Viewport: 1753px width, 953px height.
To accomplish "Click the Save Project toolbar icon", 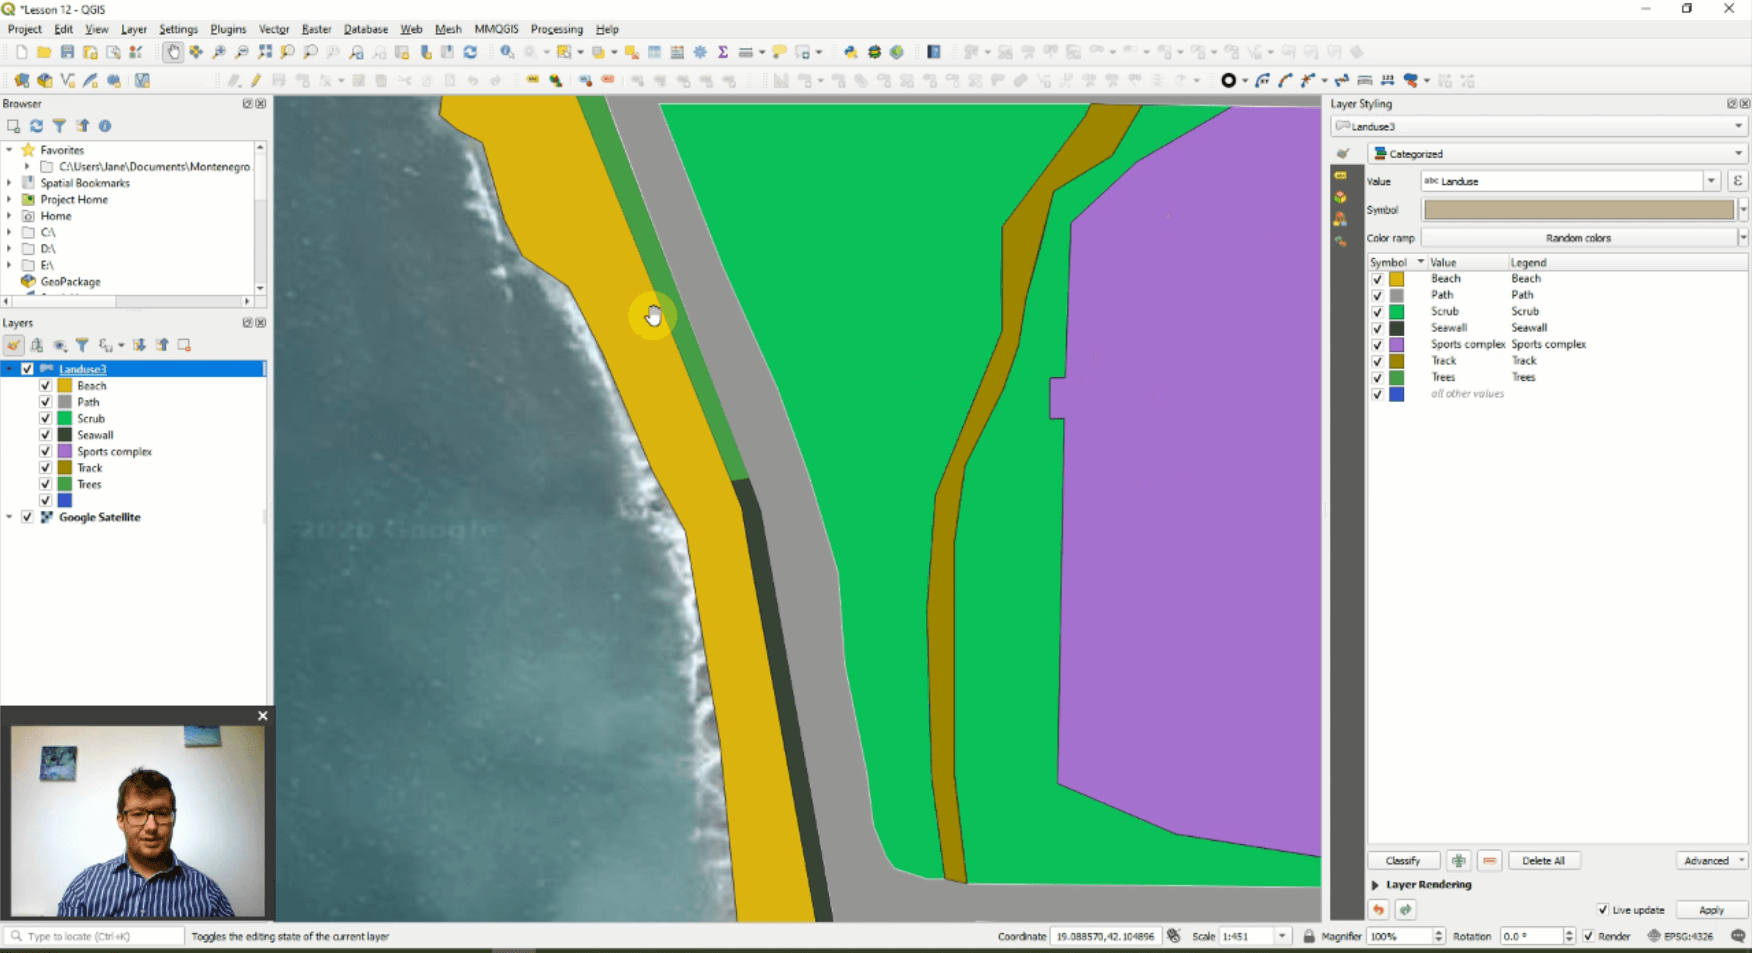I will coord(67,52).
